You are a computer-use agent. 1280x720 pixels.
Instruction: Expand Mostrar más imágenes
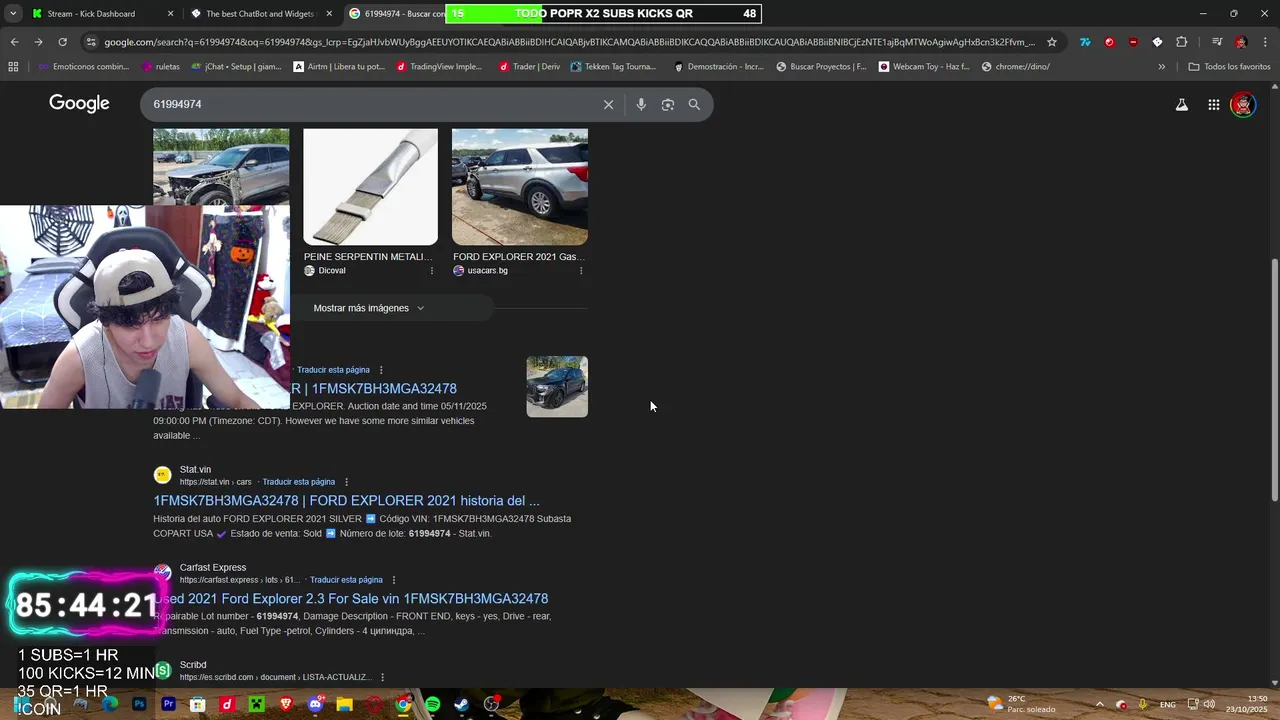(369, 308)
